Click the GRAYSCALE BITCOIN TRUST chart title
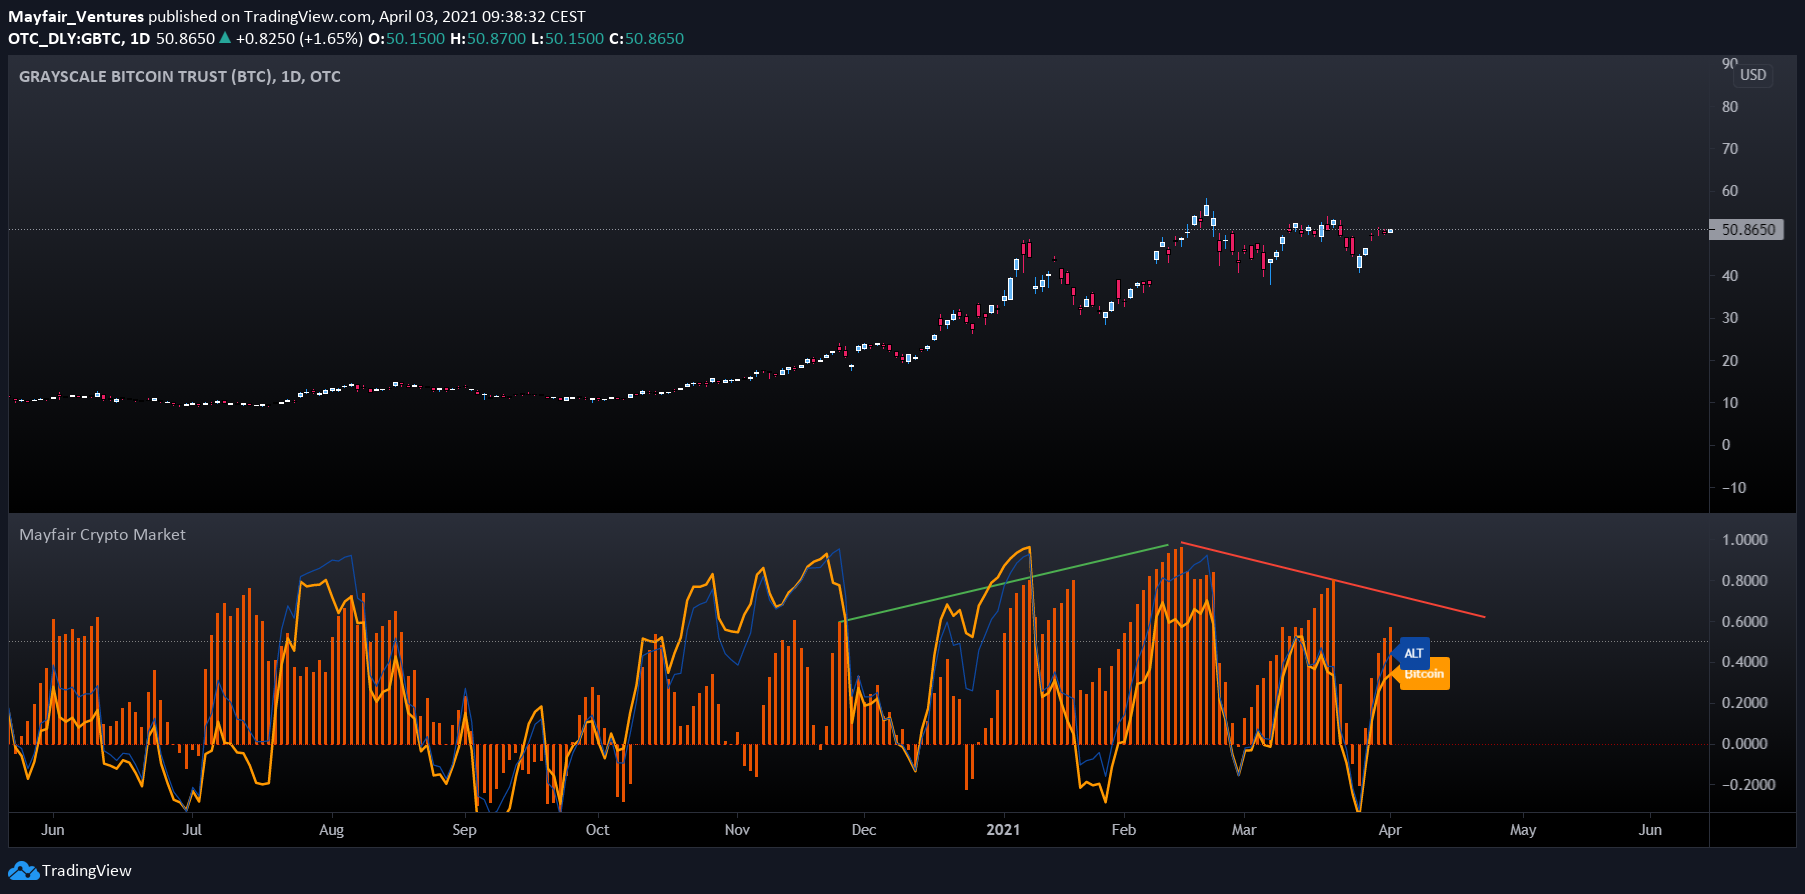 [x=180, y=77]
